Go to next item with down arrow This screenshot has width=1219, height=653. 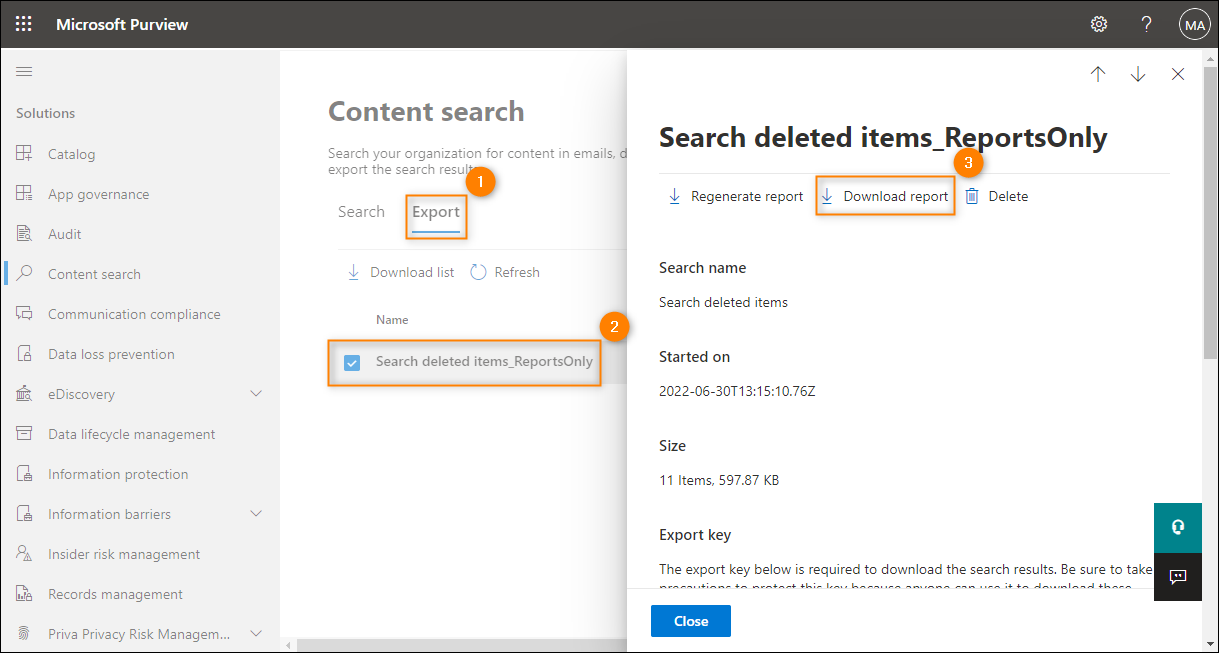coord(1138,74)
